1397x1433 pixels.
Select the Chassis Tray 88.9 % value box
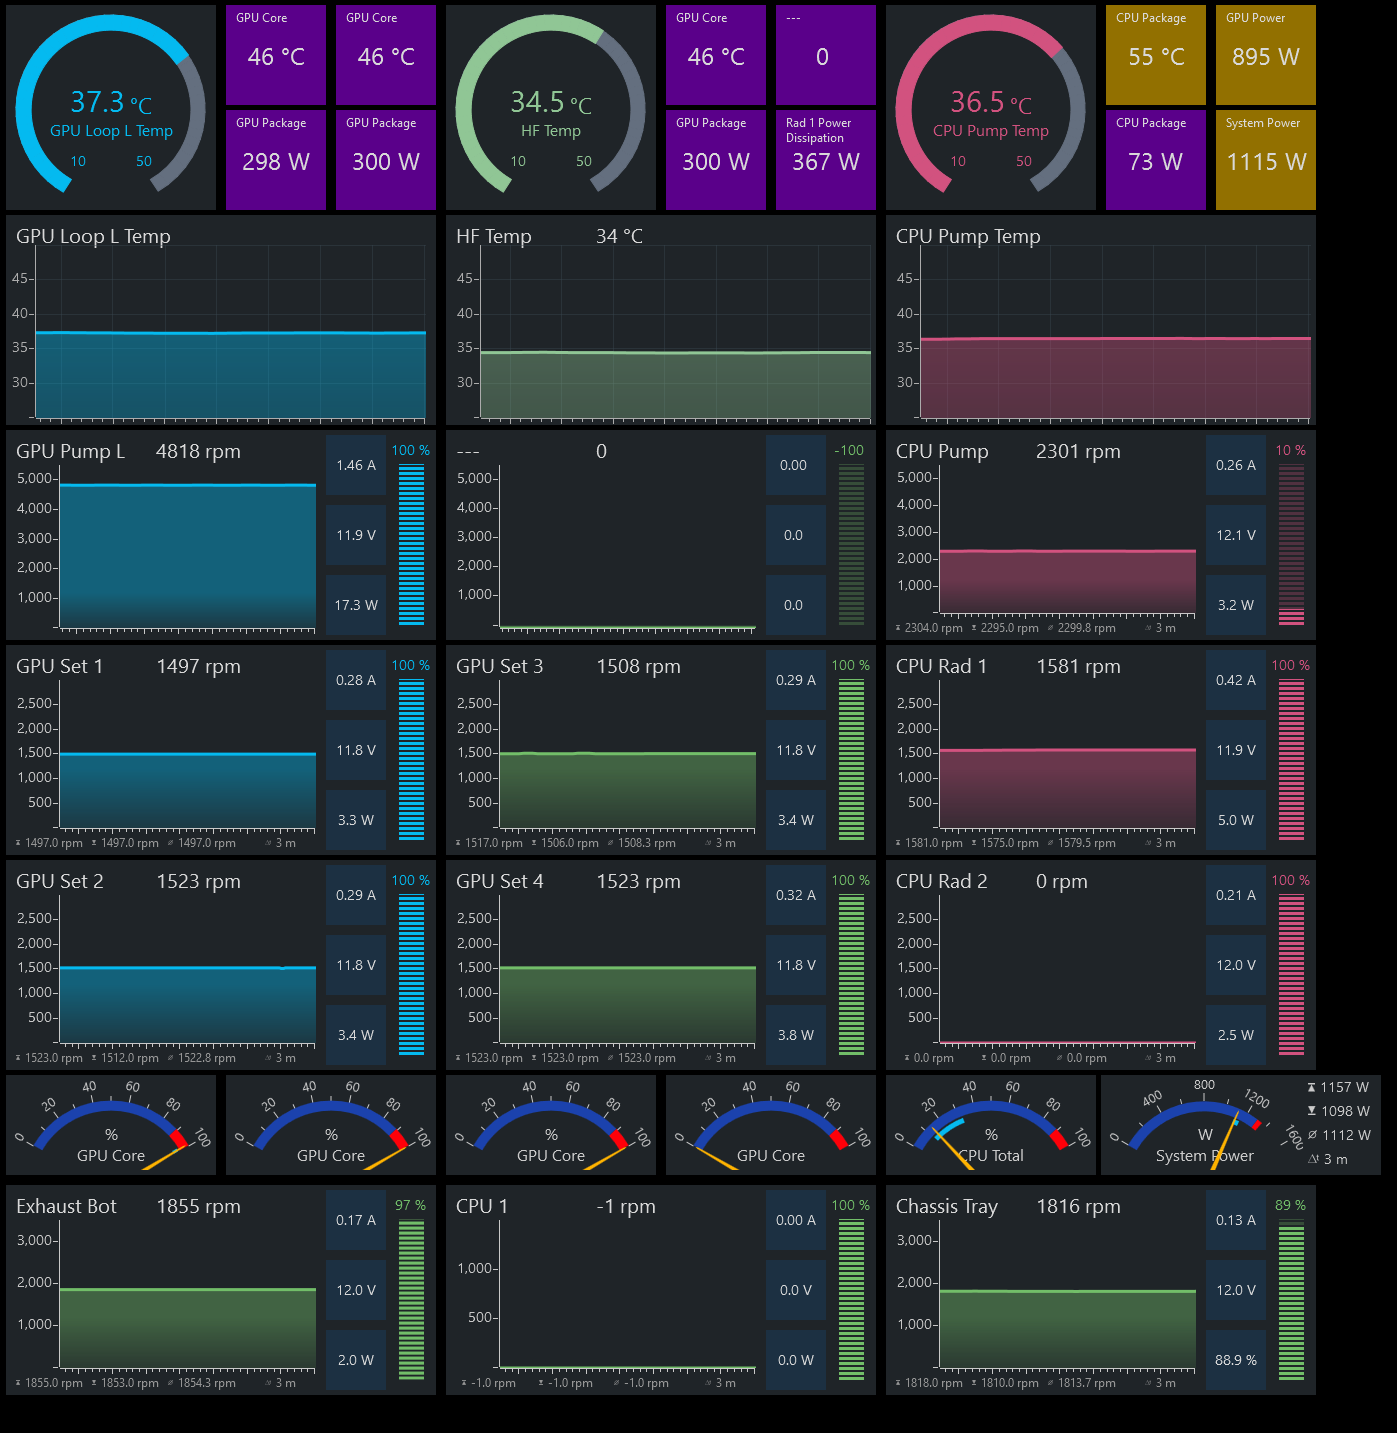[1236, 1360]
